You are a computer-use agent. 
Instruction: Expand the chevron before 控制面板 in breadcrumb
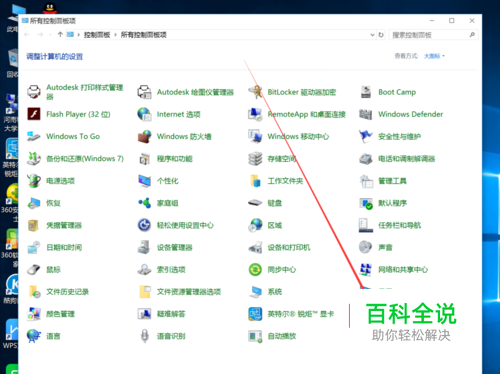[79, 35]
